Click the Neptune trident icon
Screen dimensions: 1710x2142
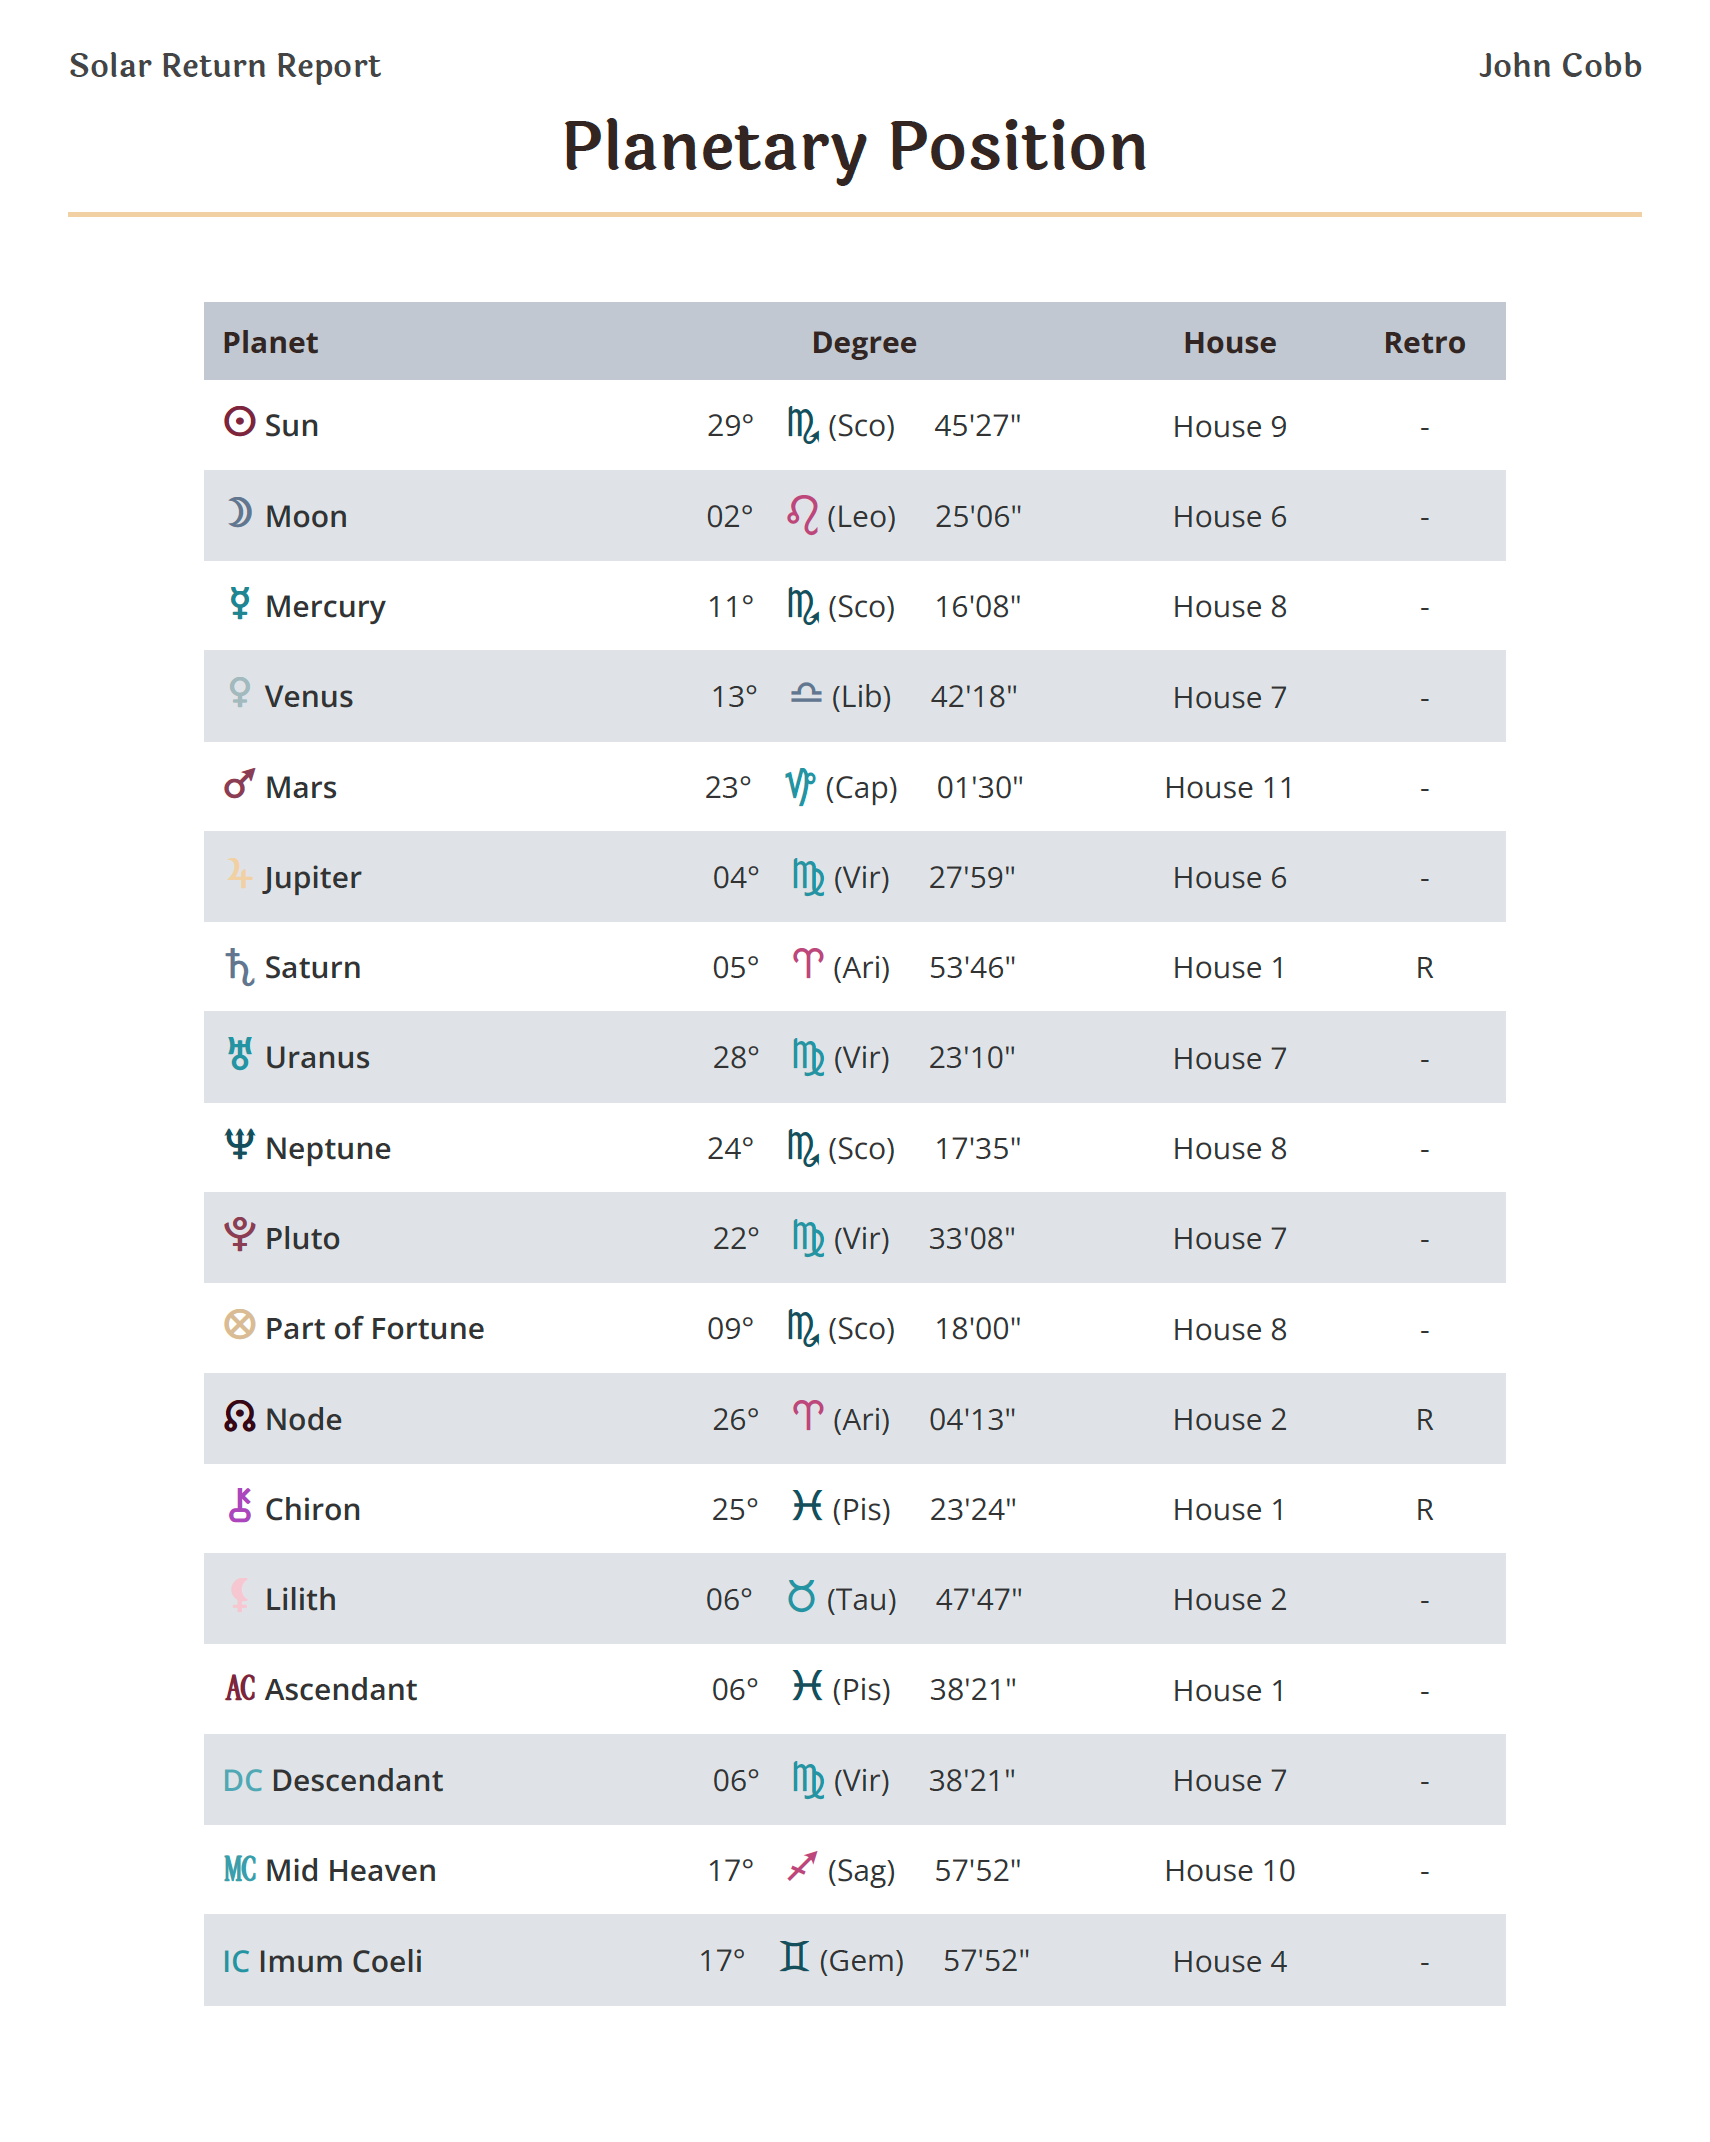239,1144
